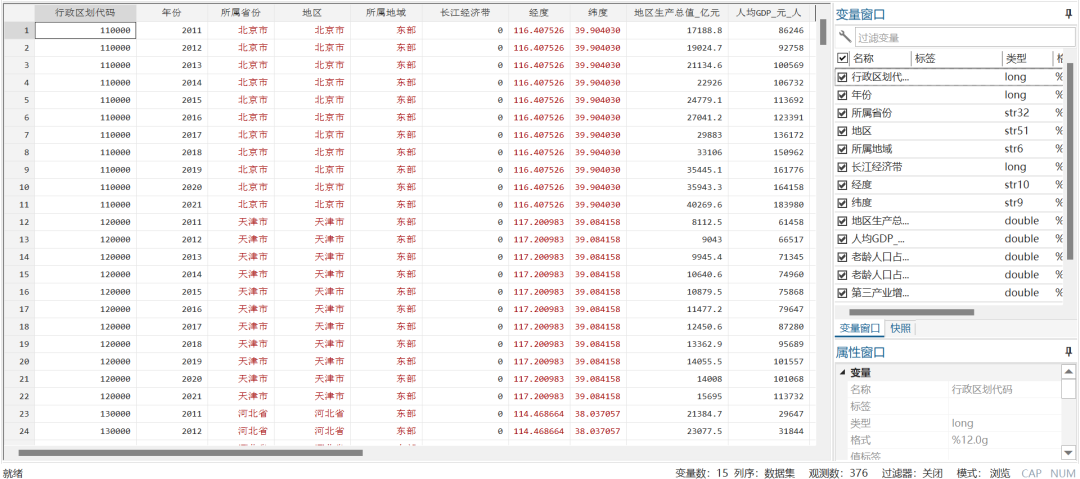The height and width of the screenshot is (479, 1080).
Task: Click the variable list vertical scrollbar
Action: click(x=1070, y=162)
